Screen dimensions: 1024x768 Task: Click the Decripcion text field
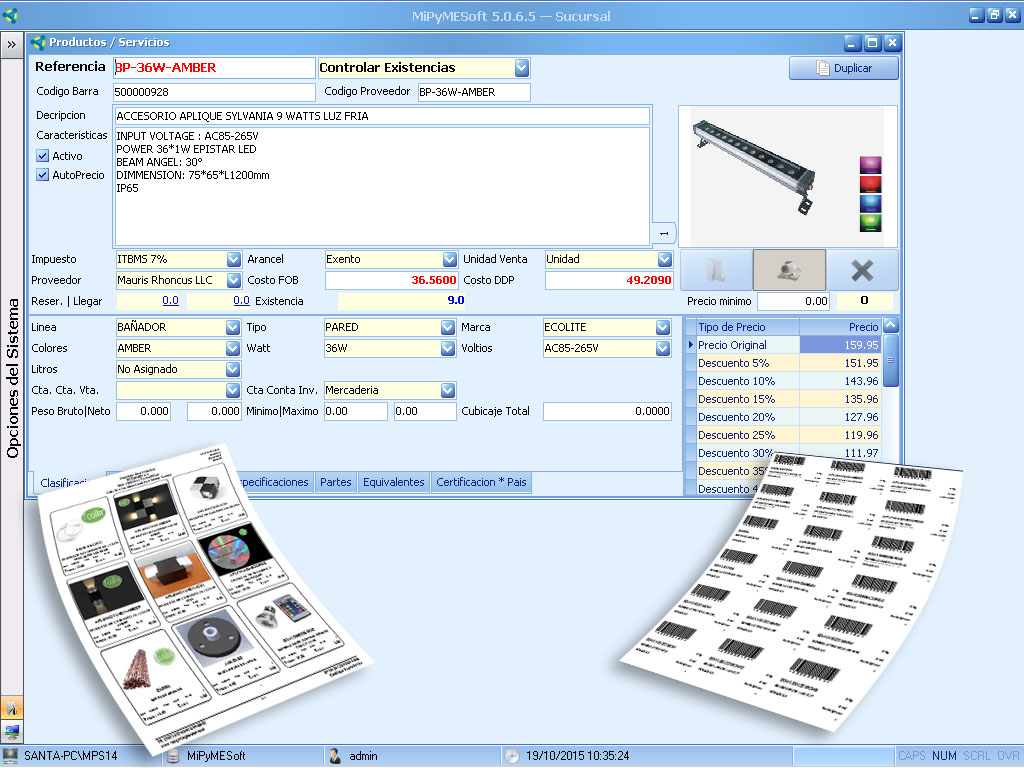382,116
